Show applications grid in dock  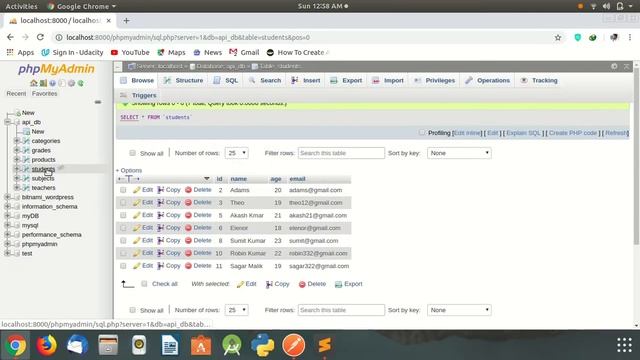[624, 345]
